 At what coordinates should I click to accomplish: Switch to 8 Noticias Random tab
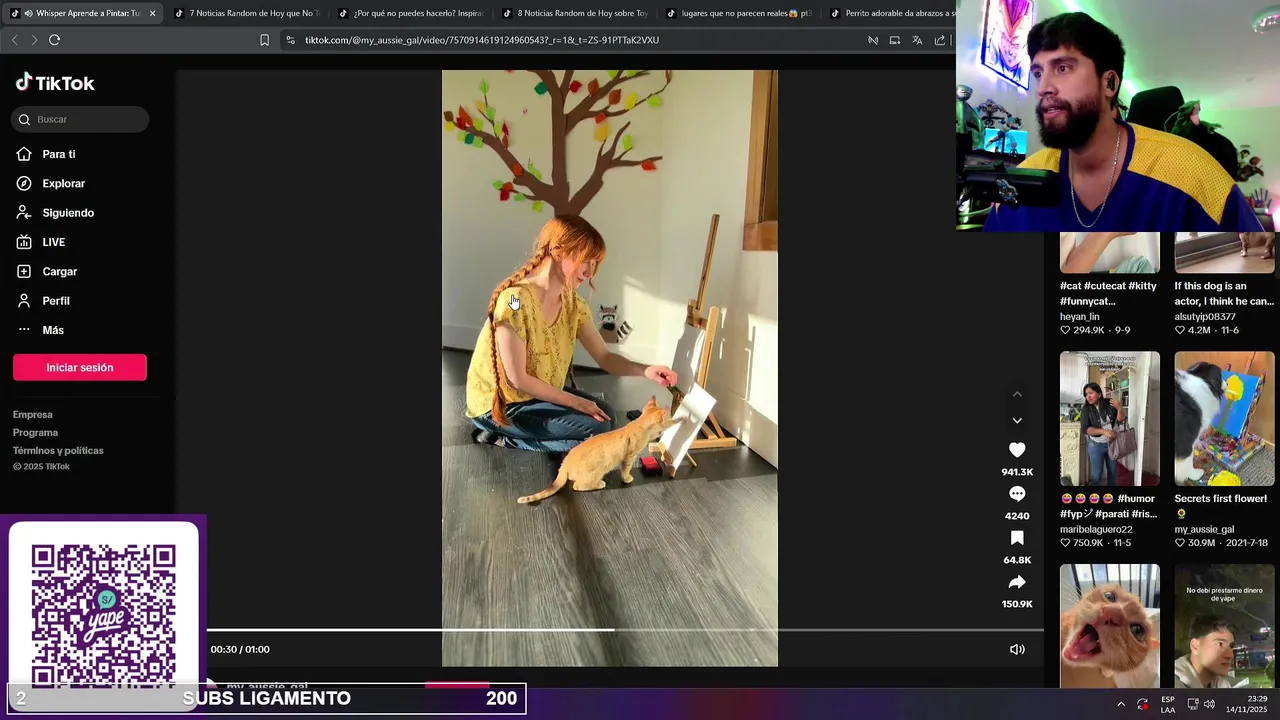(x=575, y=13)
